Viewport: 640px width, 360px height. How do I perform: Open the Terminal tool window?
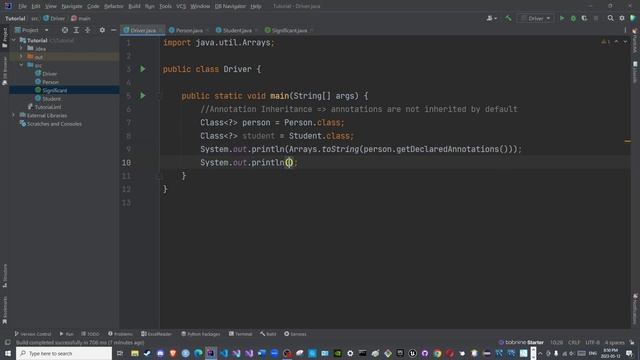coord(240,334)
